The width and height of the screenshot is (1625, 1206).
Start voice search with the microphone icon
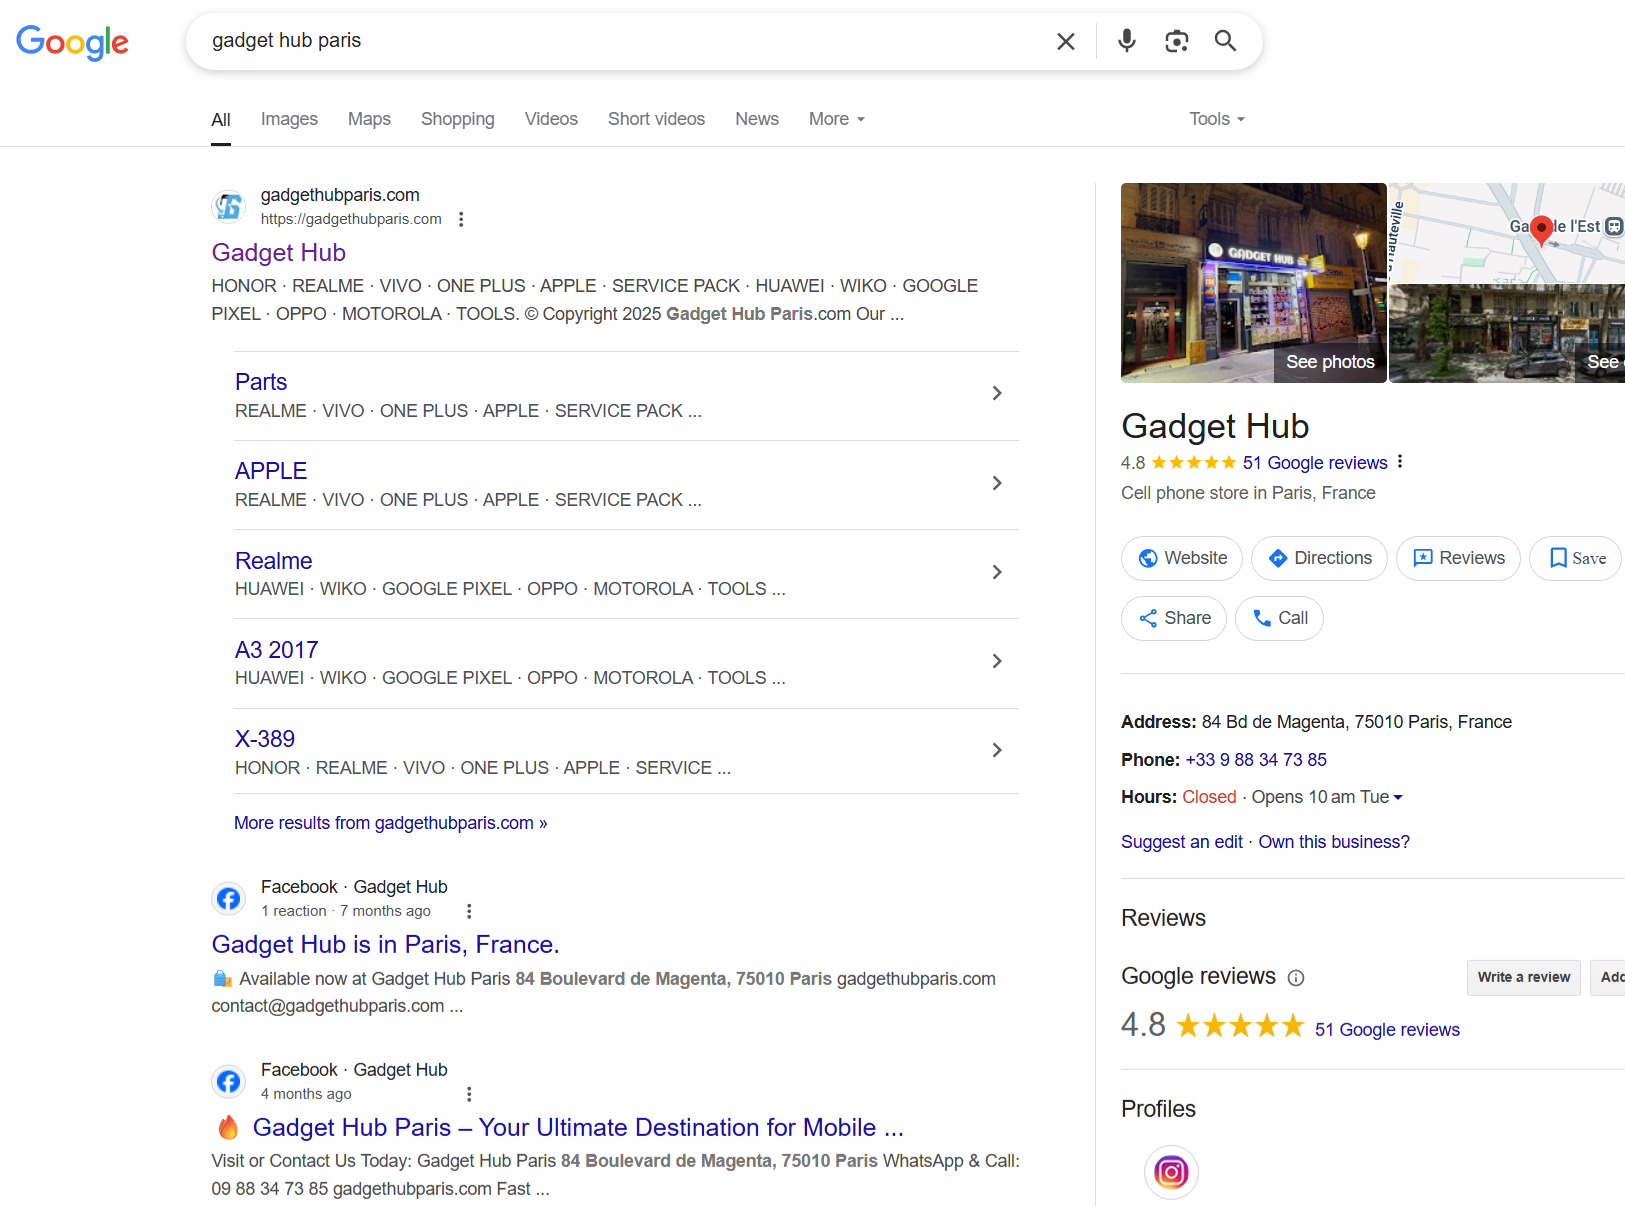click(1127, 41)
